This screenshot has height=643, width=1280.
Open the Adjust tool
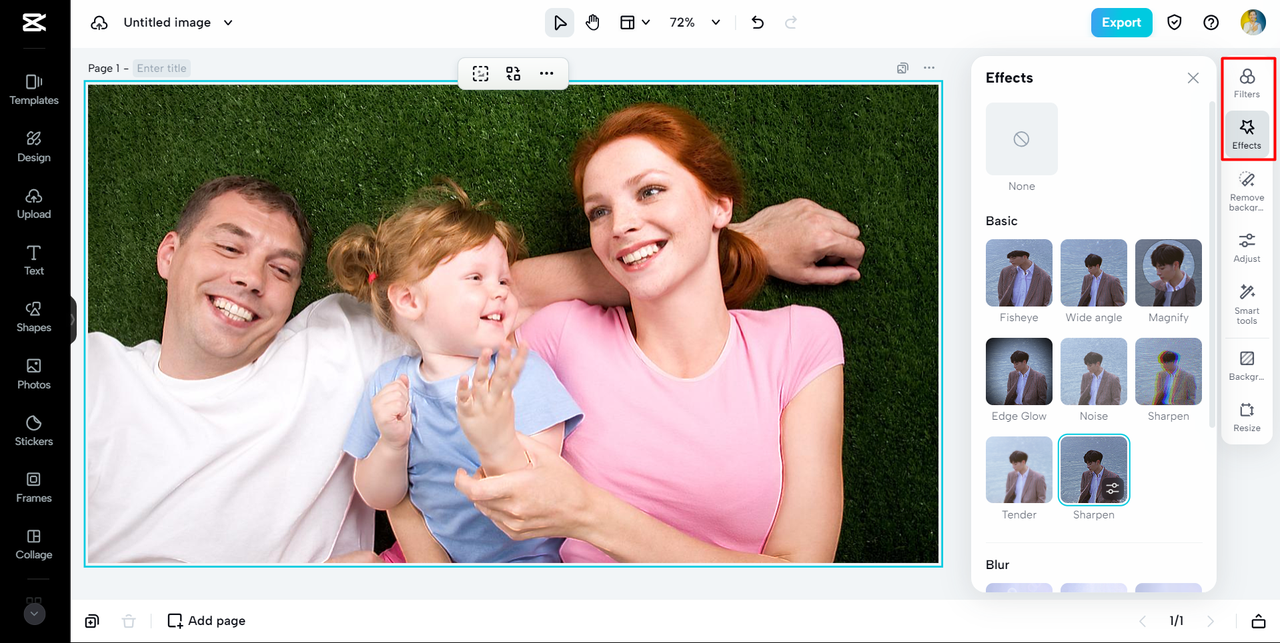1247,246
